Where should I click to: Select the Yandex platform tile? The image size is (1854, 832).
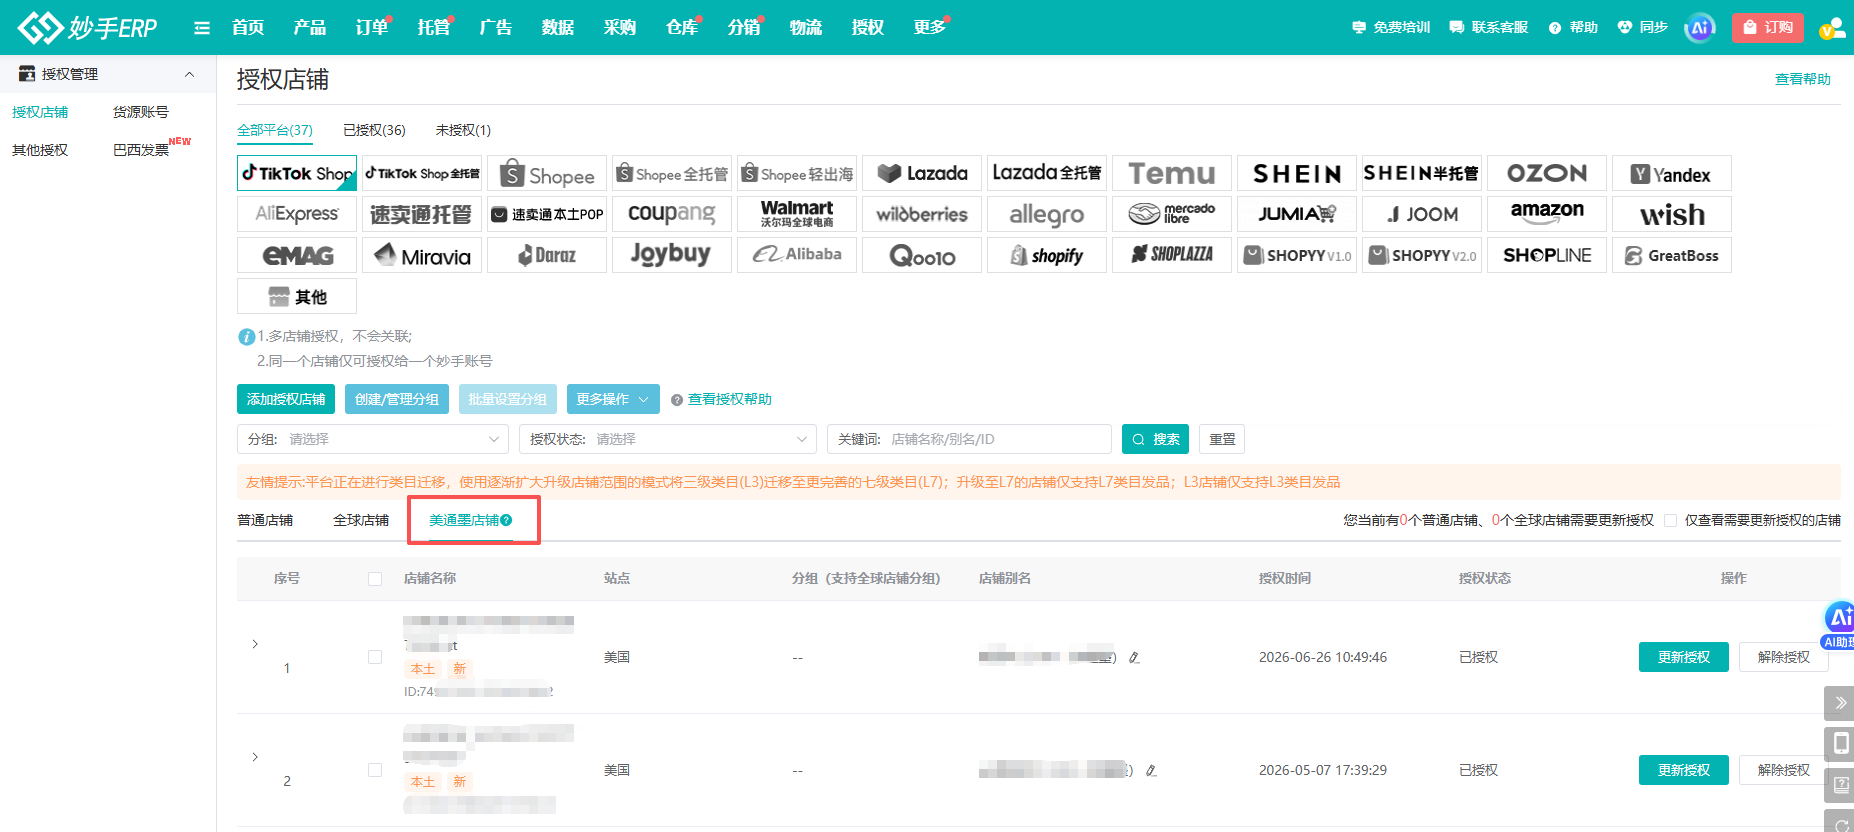[x=1672, y=173]
